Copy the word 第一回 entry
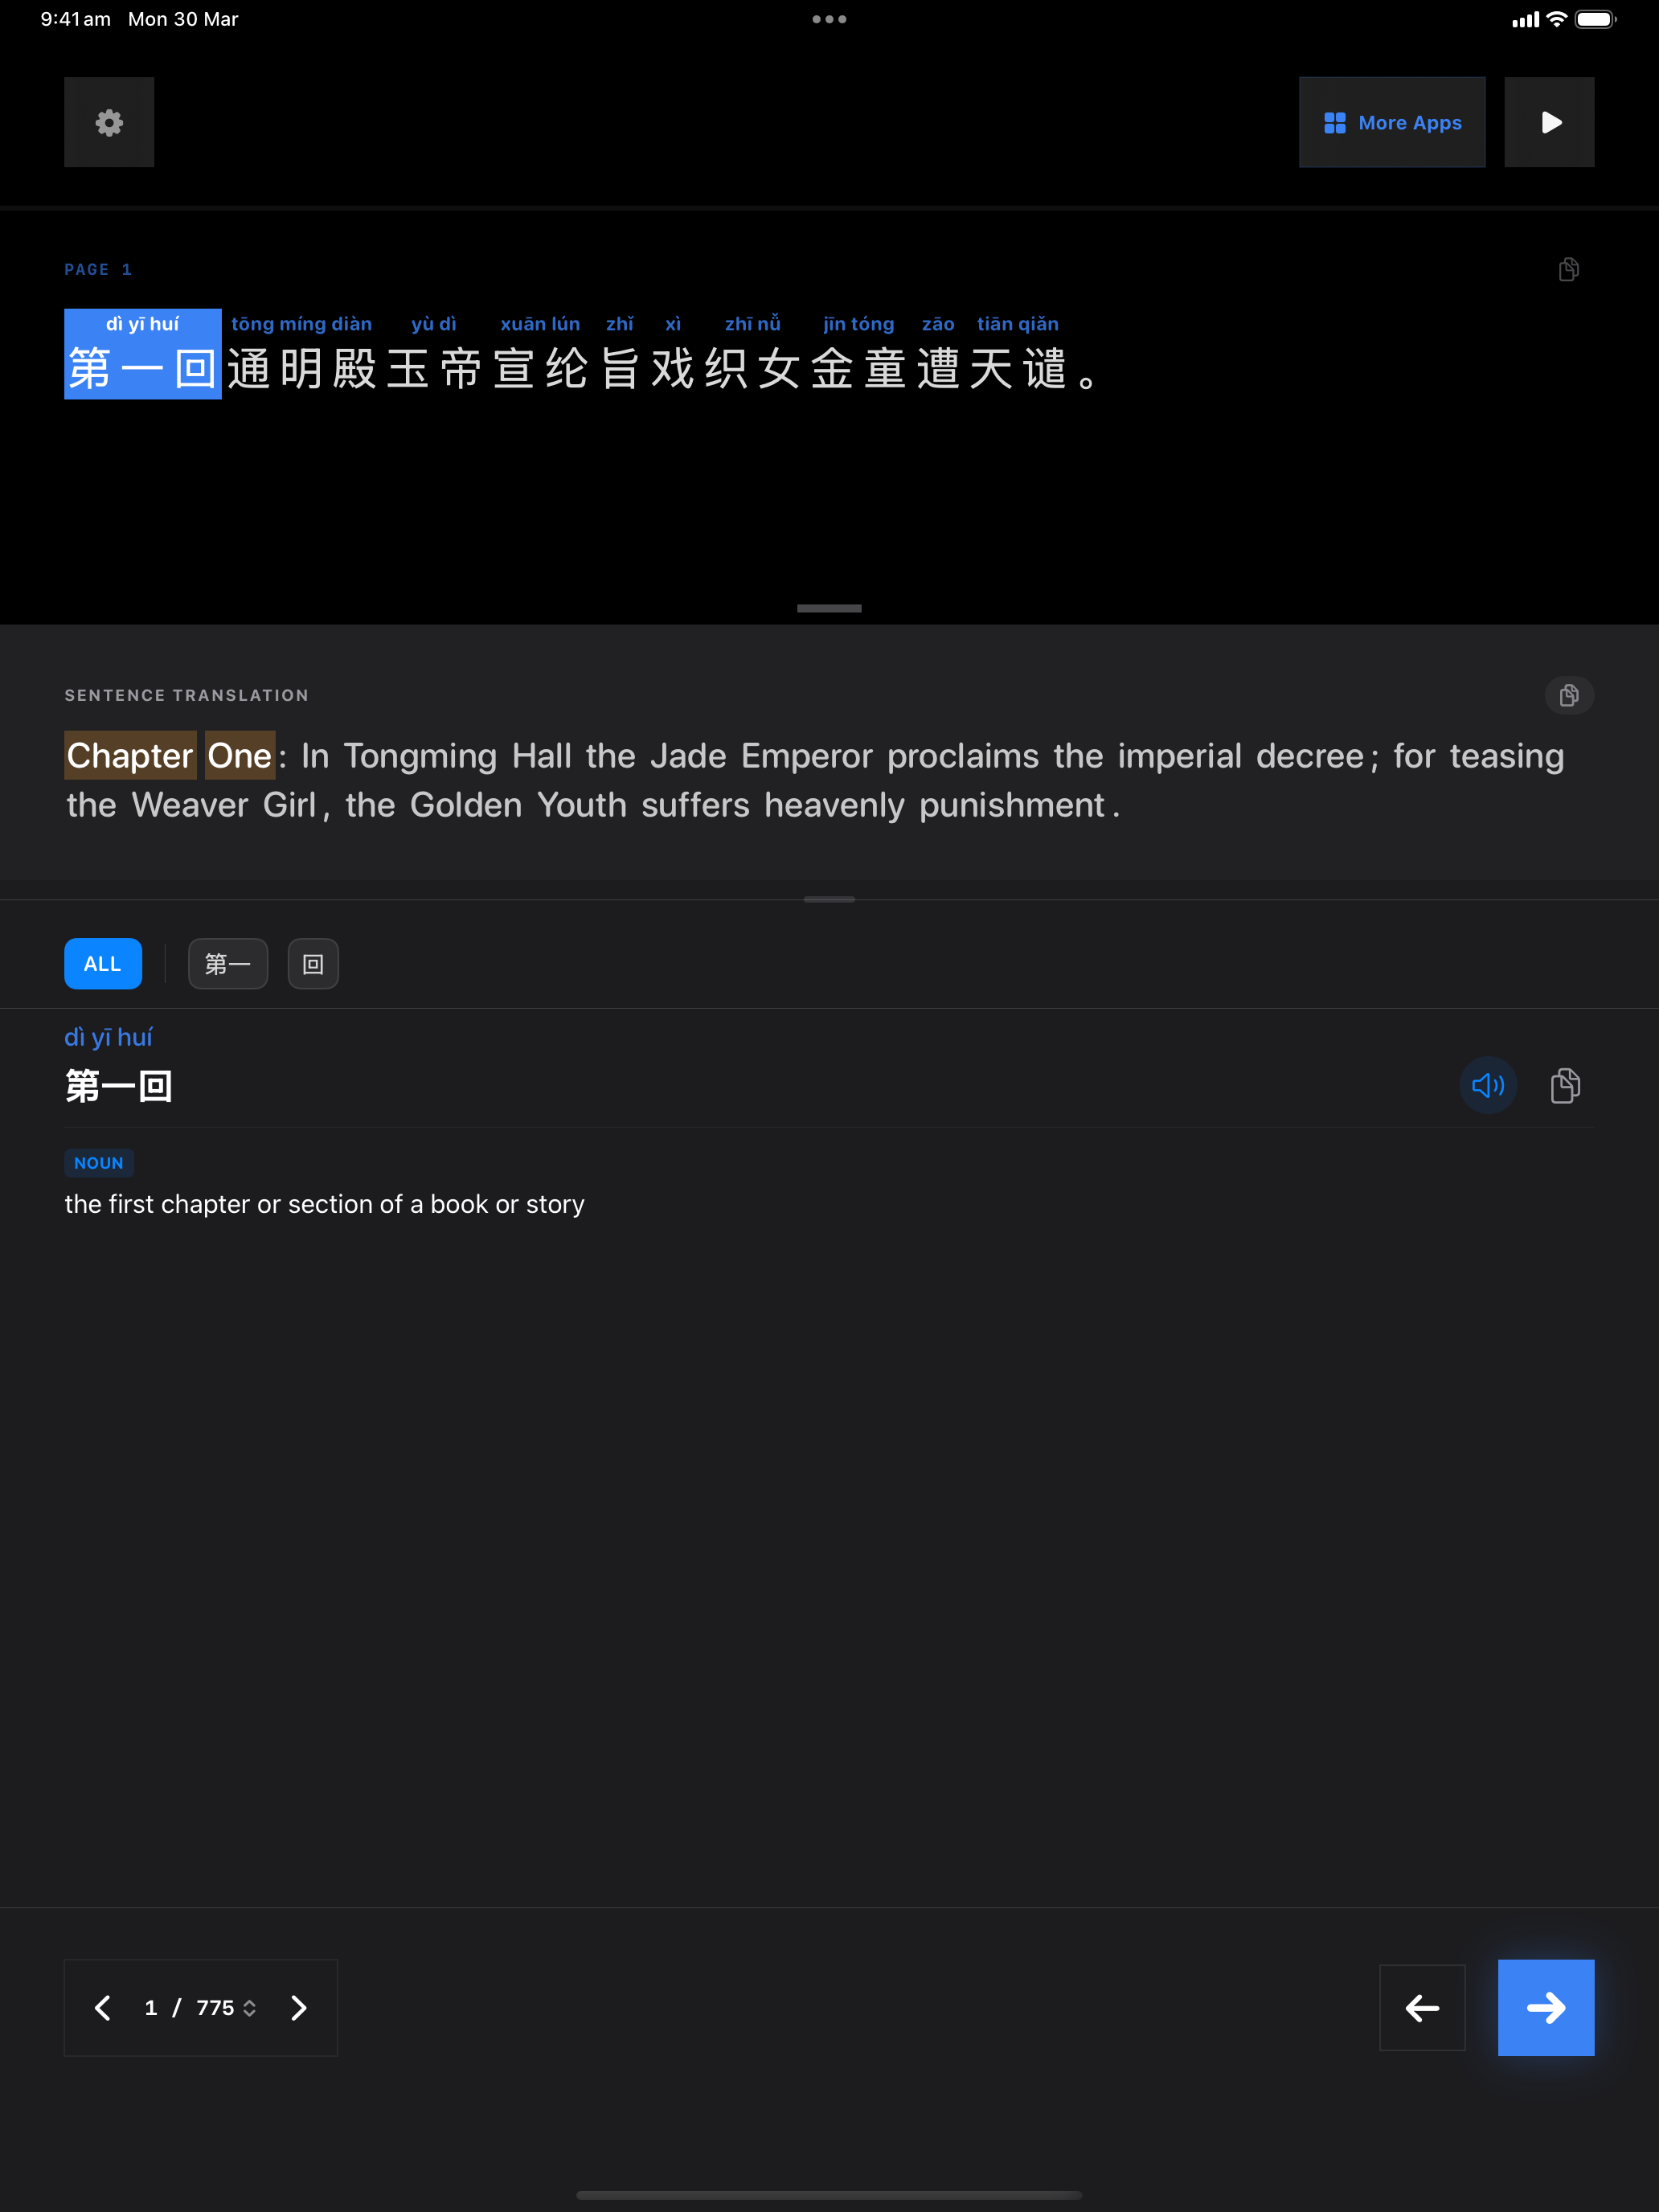Screen dimensions: 1659x2212 coord(1565,1085)
